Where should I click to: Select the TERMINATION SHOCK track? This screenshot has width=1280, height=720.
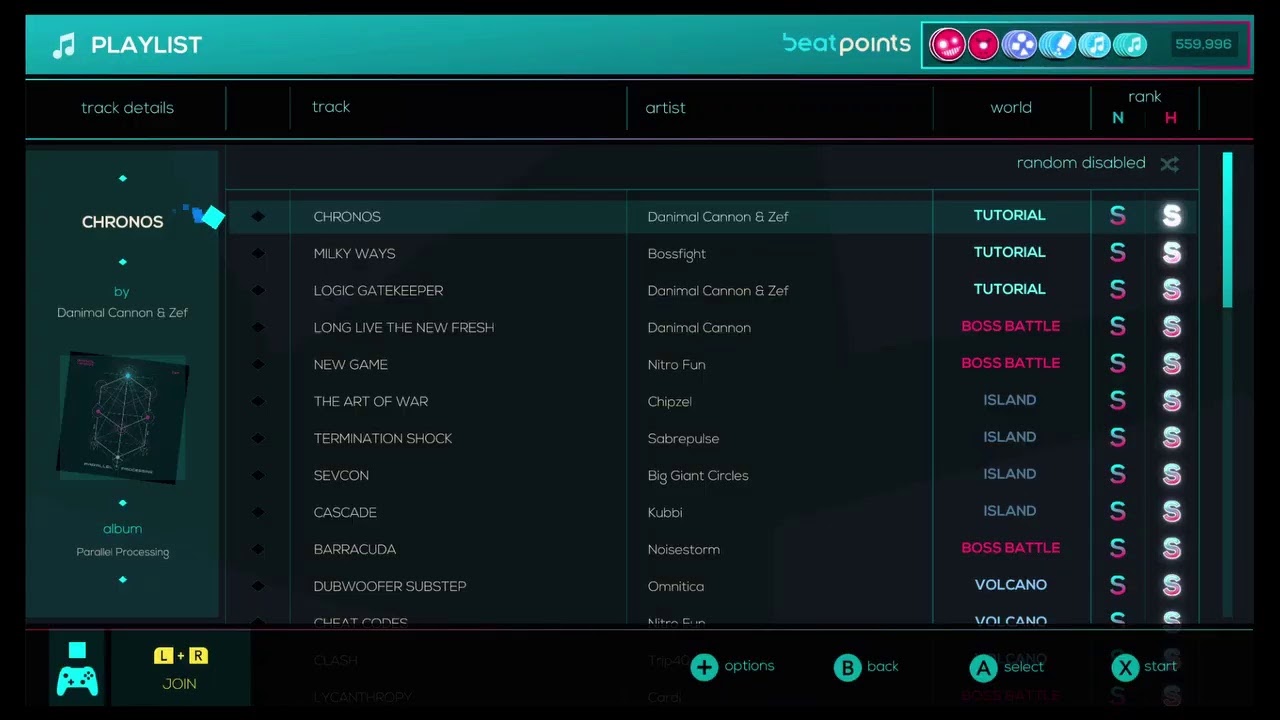712,439
